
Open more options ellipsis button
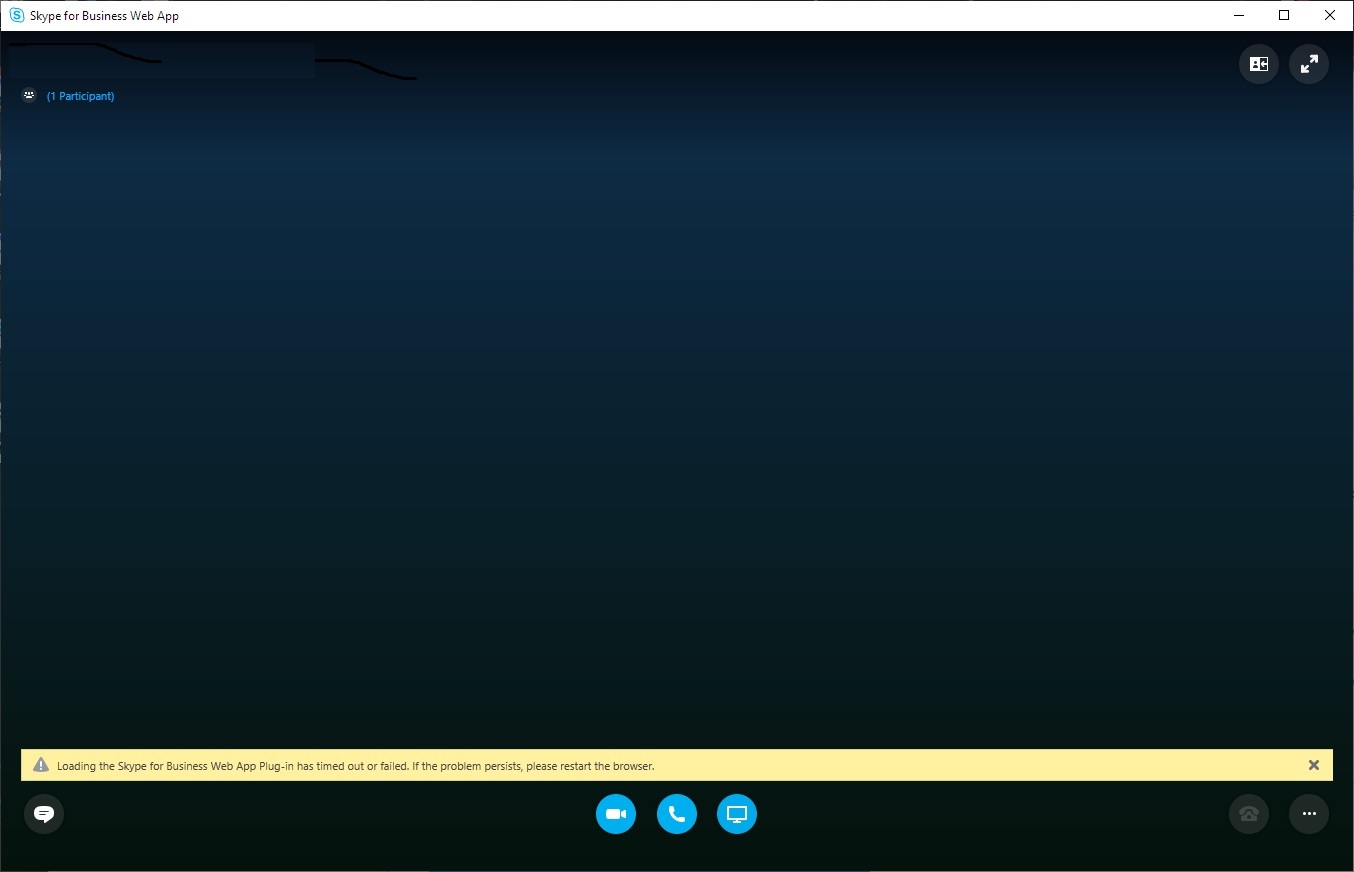pos(1309,814)
